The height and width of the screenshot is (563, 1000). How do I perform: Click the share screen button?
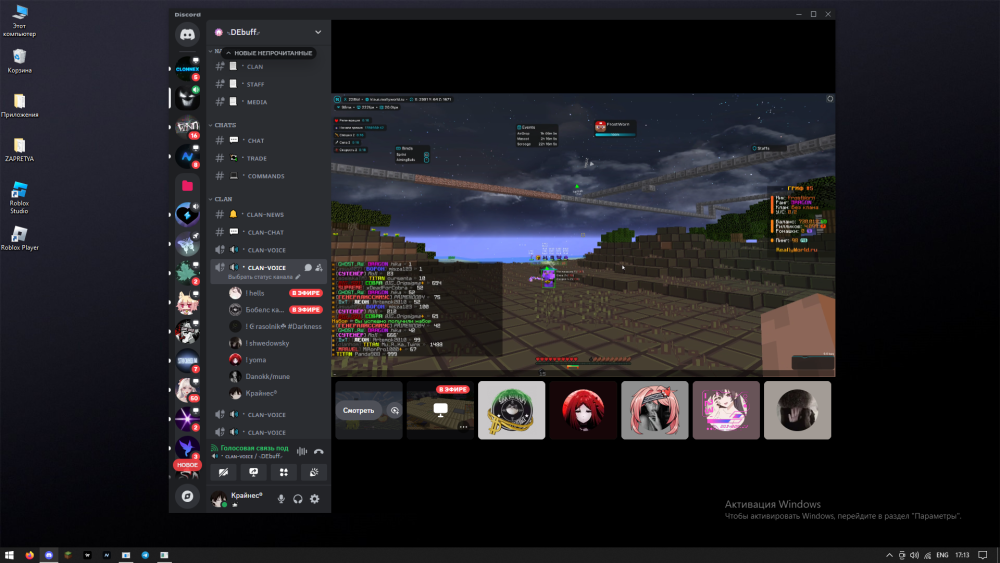click(253, 472)
